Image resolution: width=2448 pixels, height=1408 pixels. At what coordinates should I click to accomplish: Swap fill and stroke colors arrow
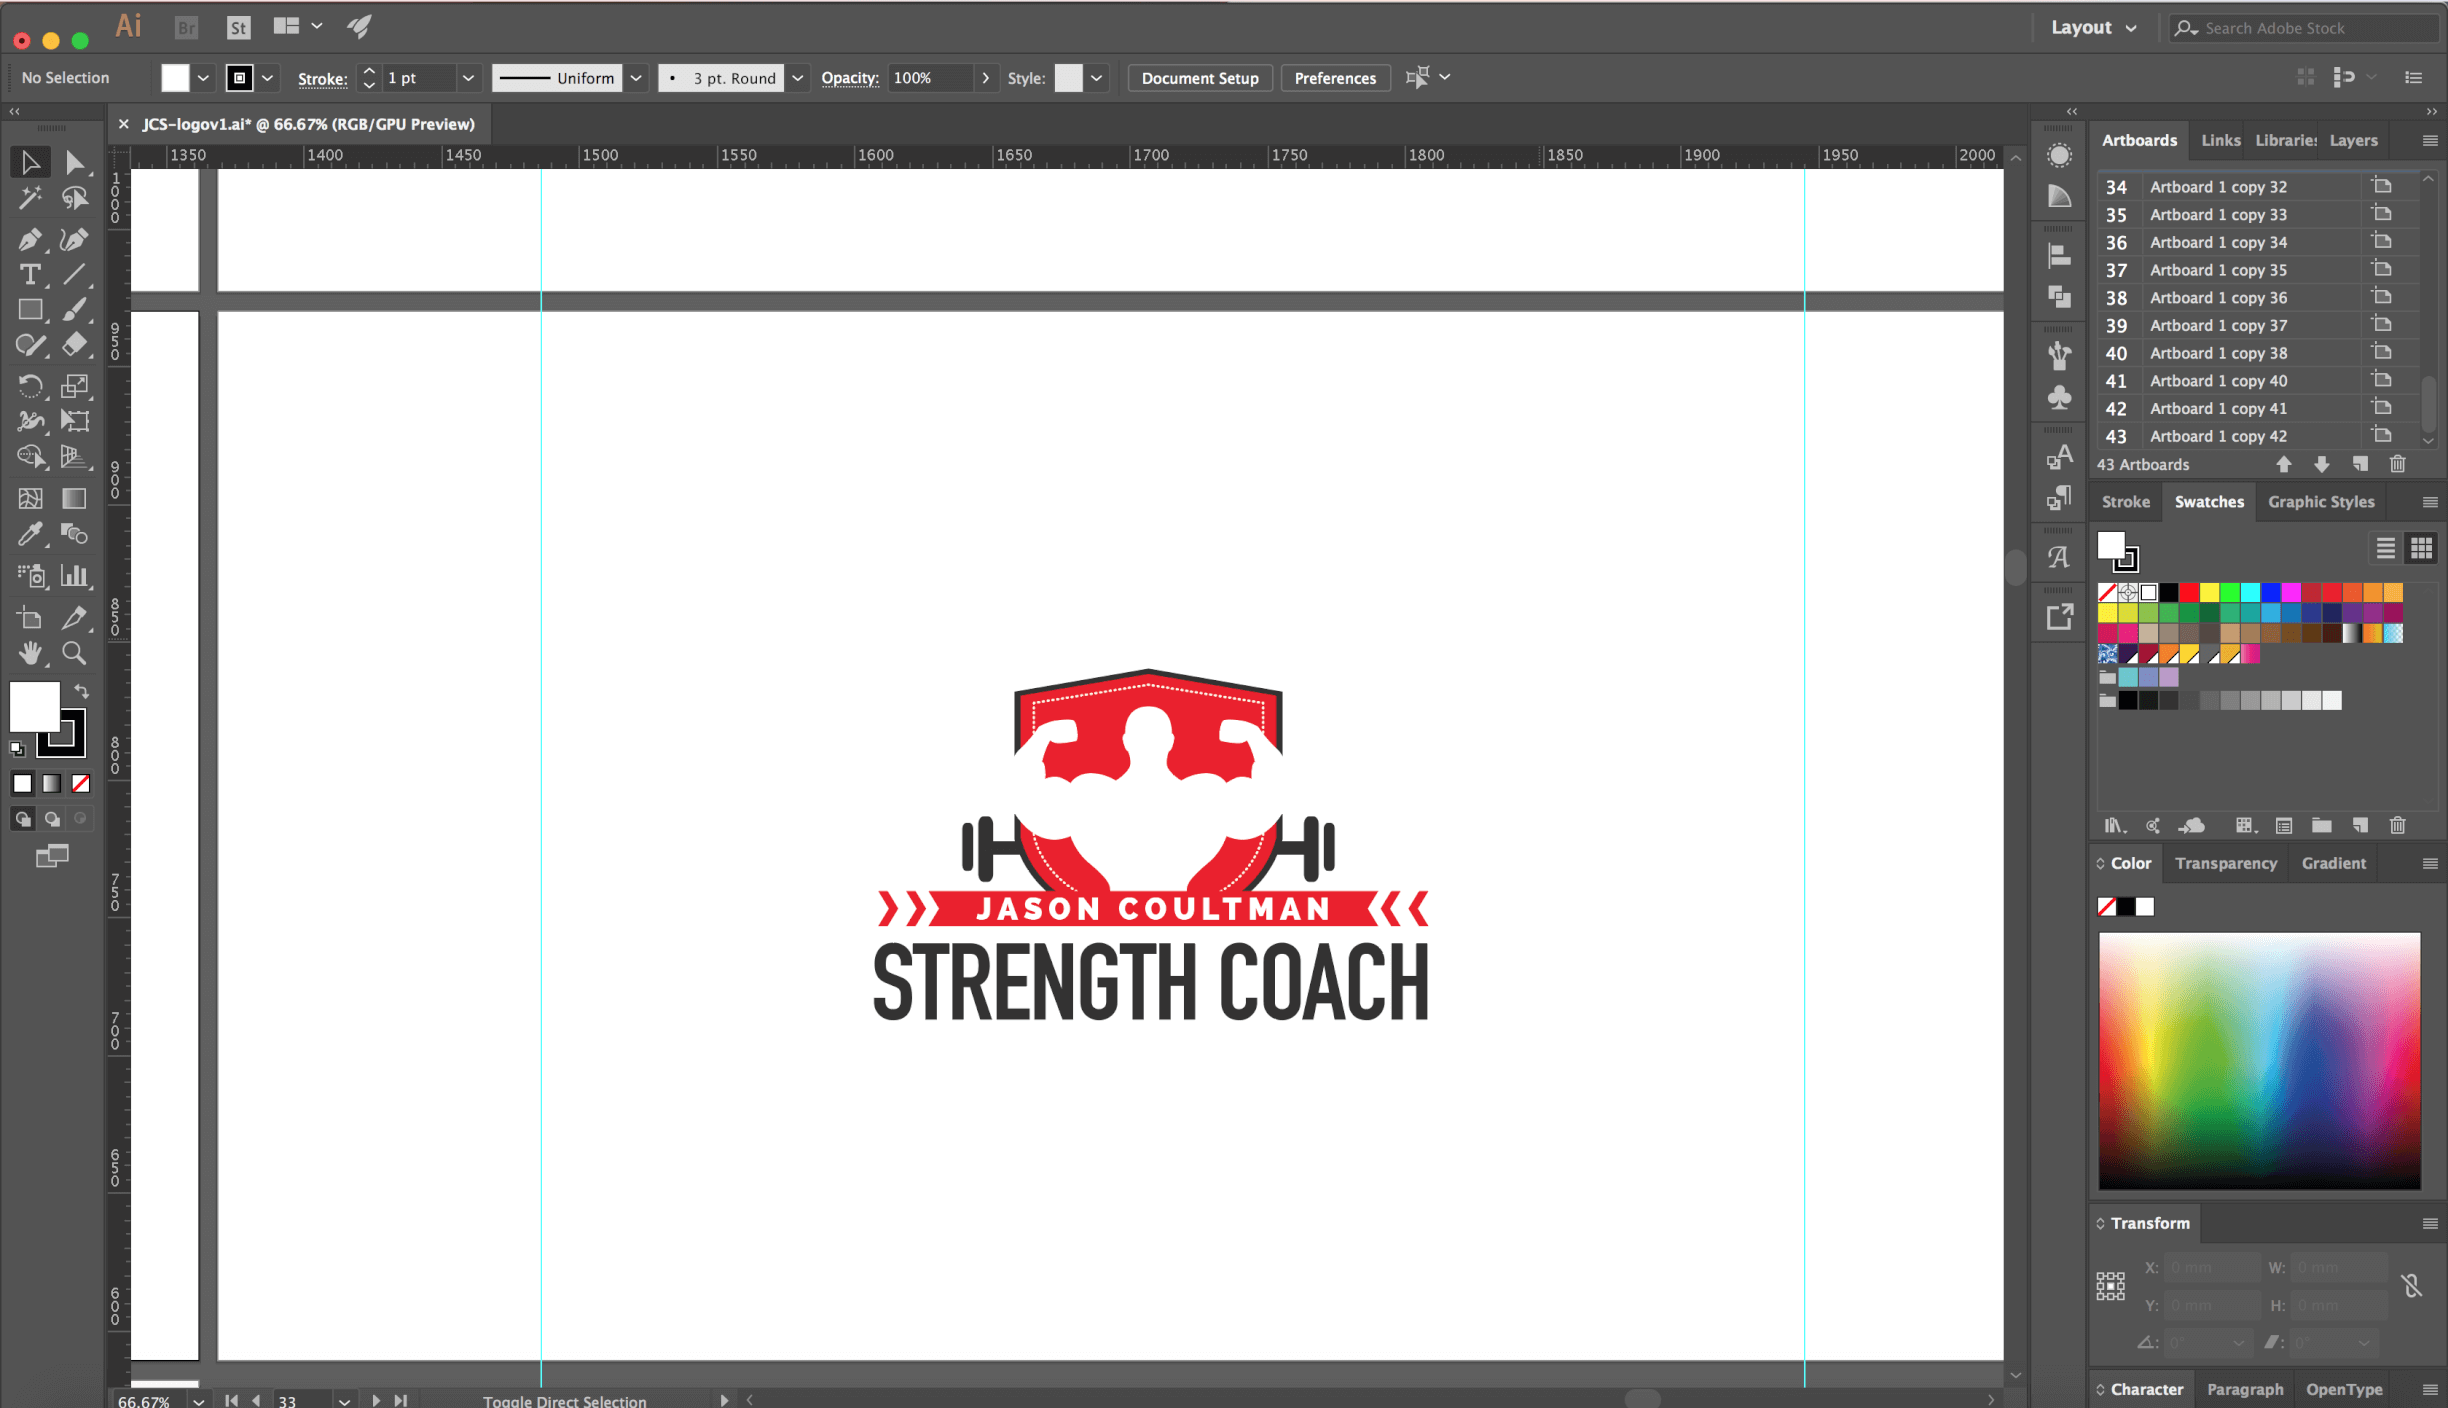(82, 691)
